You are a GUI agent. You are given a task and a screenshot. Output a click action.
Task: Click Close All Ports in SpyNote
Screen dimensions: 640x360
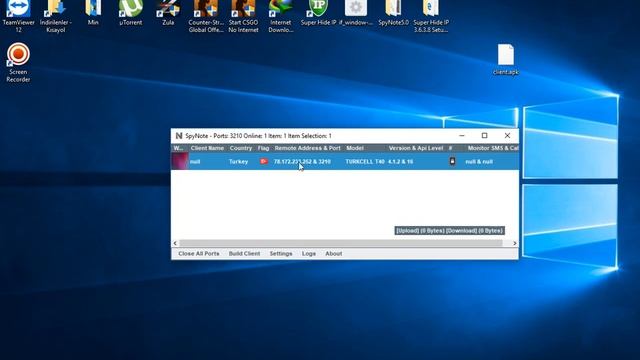(x=199, y=254)
